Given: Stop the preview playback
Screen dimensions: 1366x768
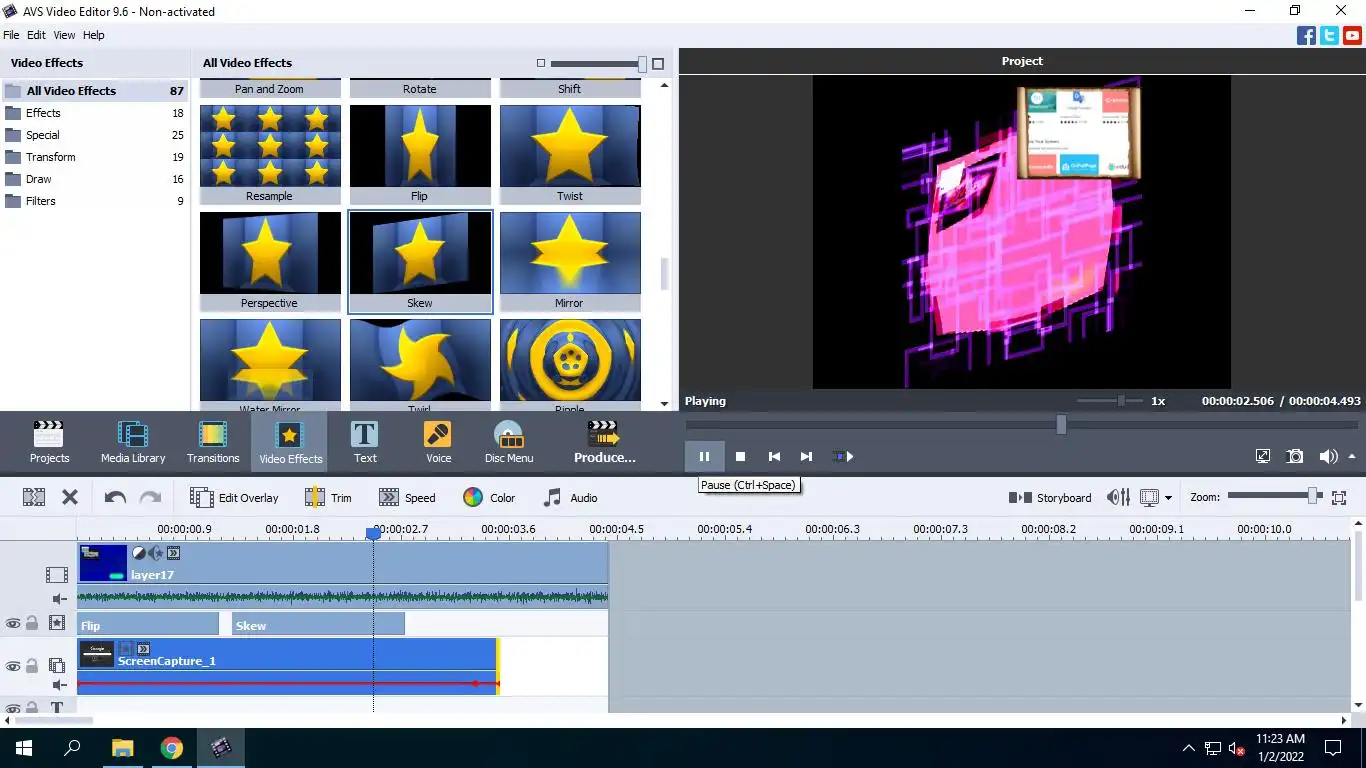Looking at the screenshot, I should click(x=741, y=456).
